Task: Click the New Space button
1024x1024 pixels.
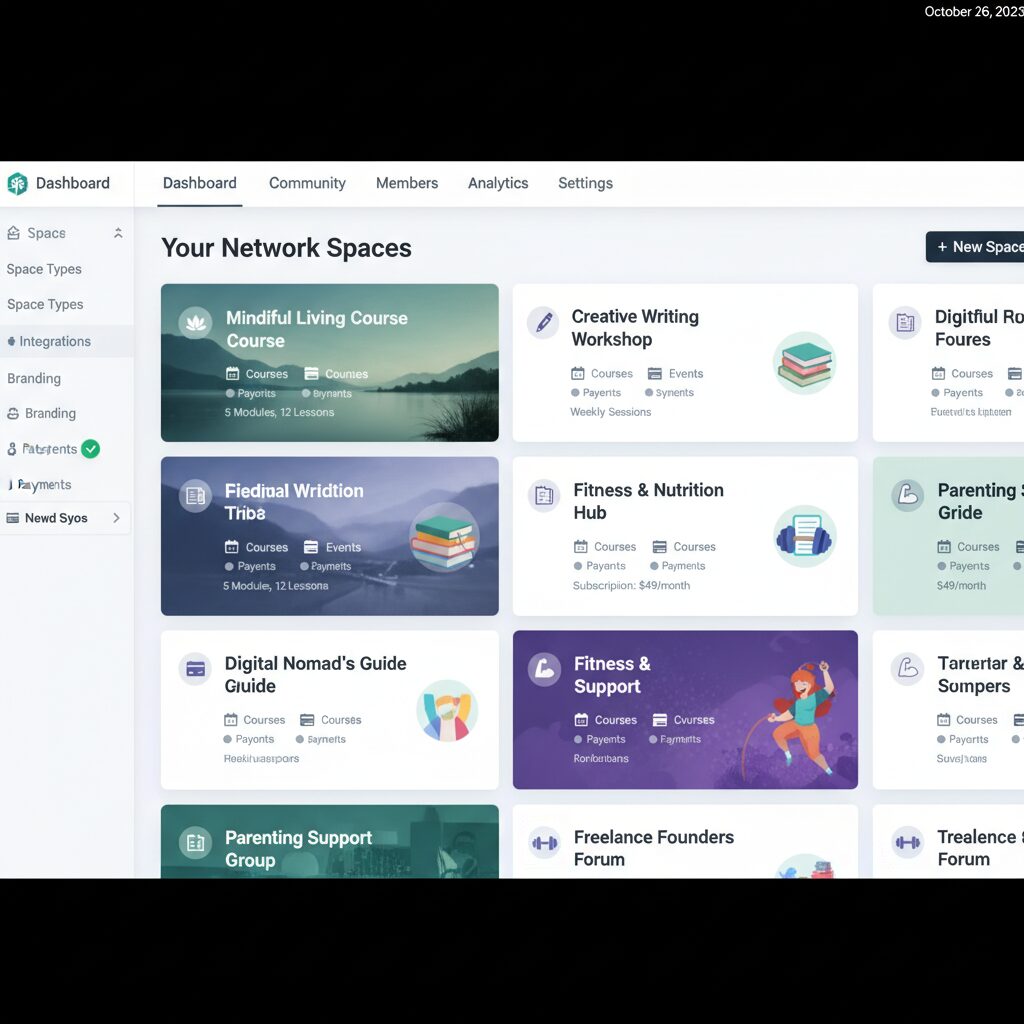Action: [x=978, y=247]
